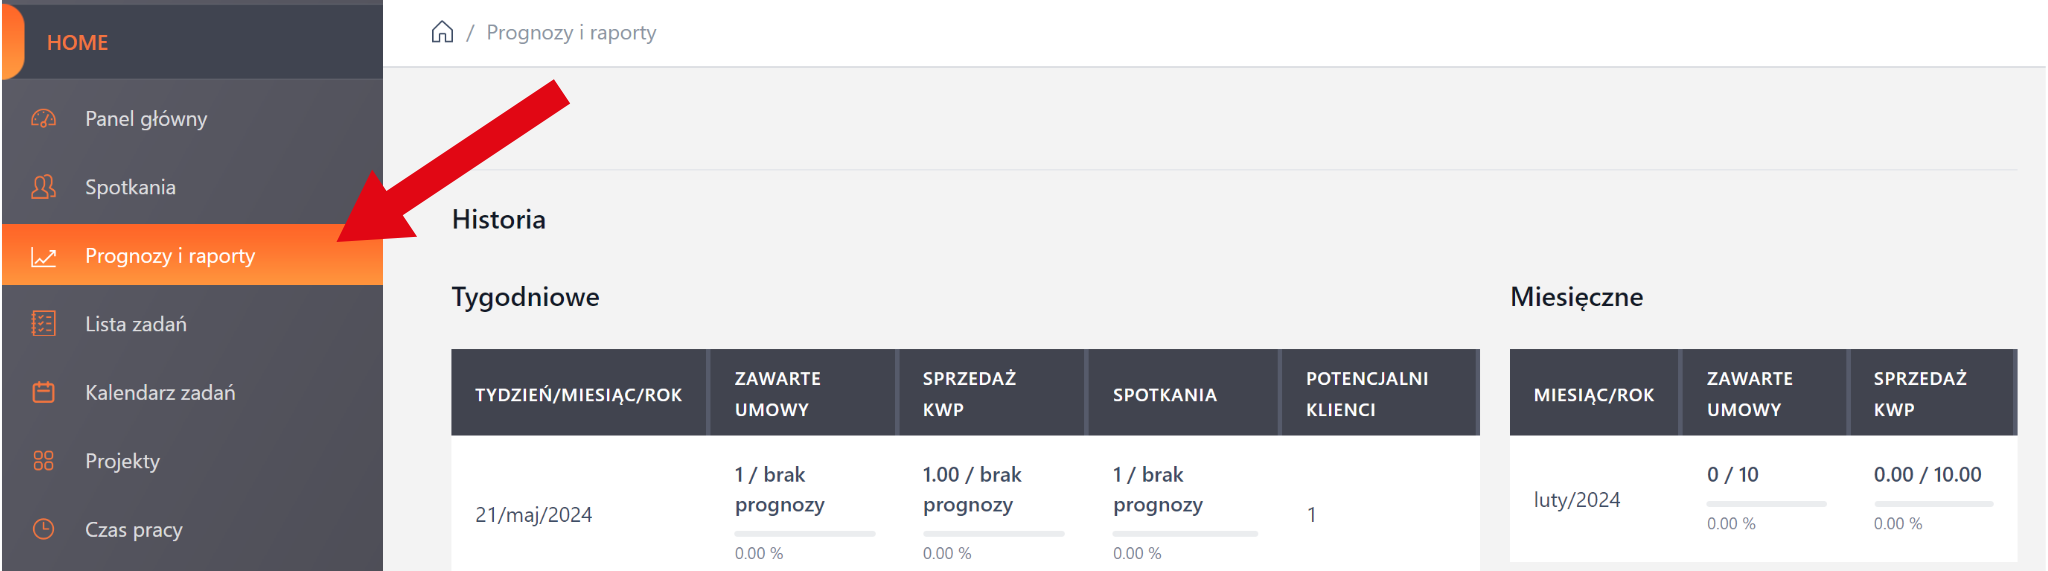Viewport: 2048px width, 571px height.
Task: Click the Kalendarz zadań calendar icon
Action: coord(43,392)
